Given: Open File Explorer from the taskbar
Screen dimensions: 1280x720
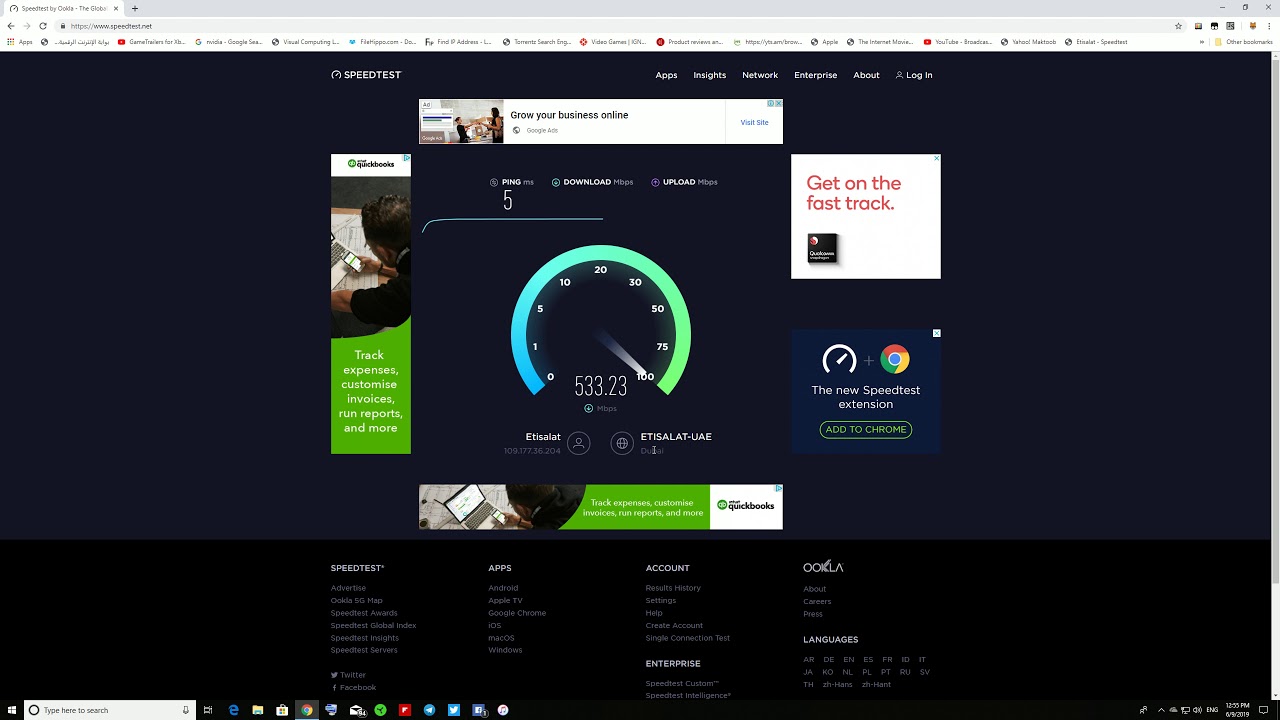Looking at the screenshot, I should coord(258,710).
